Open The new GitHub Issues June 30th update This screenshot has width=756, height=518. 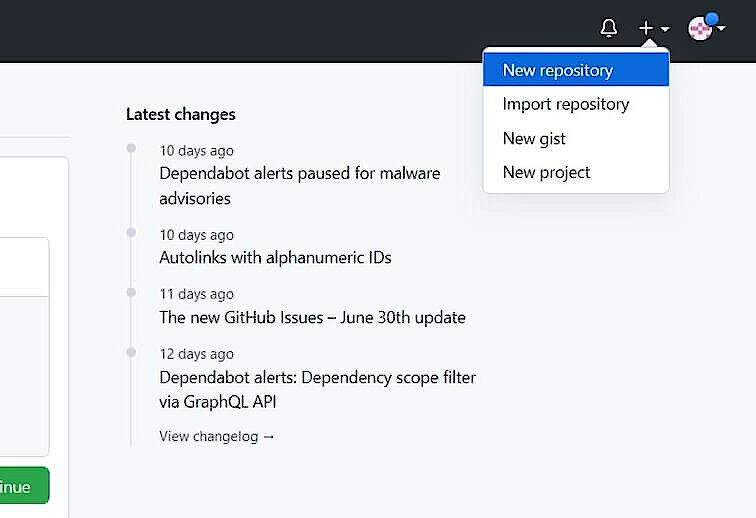312,317
